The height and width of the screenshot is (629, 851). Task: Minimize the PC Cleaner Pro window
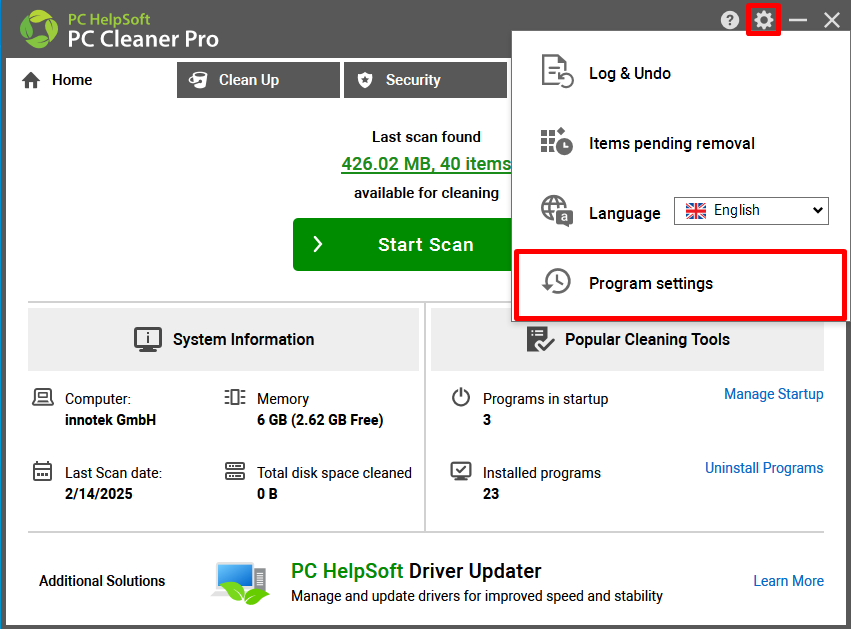click(x=798, y=21)
